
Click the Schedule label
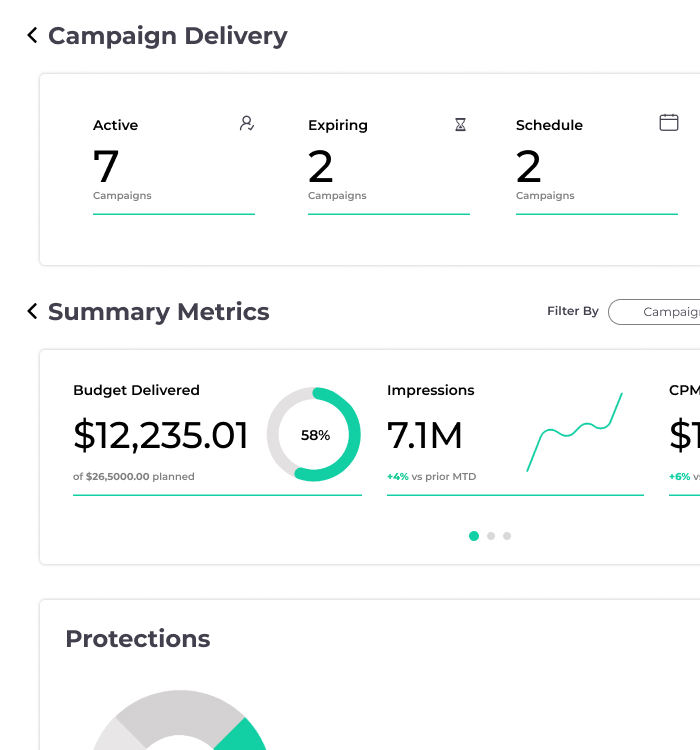click(x=549, y=125)
